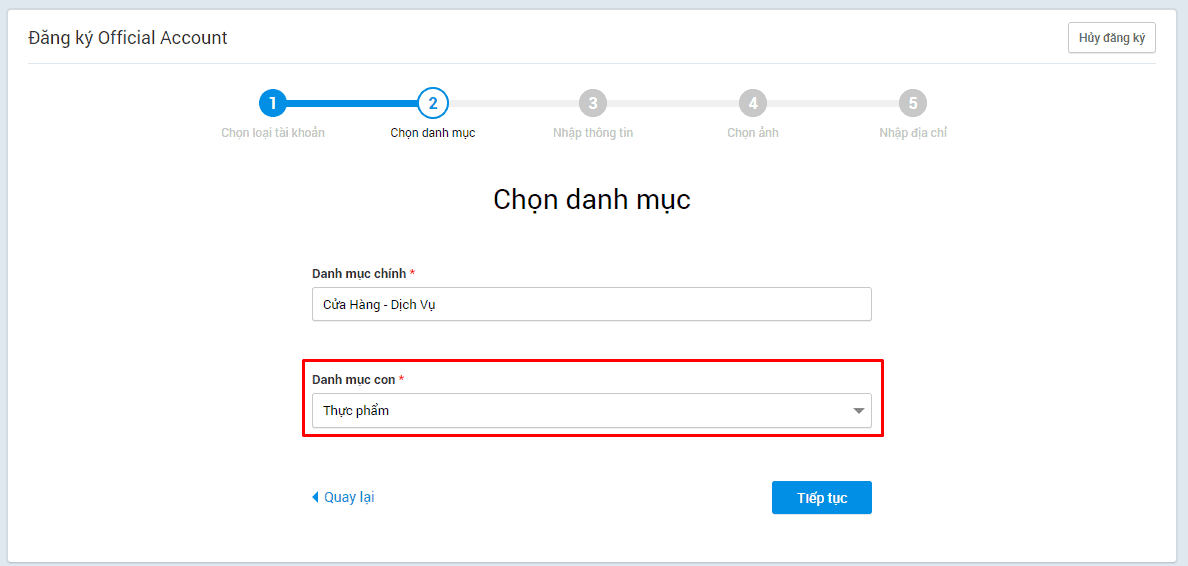Click the Hủy đăng ký button
This screenshot has height=566, width=1188.
(x=1111, y=38)
